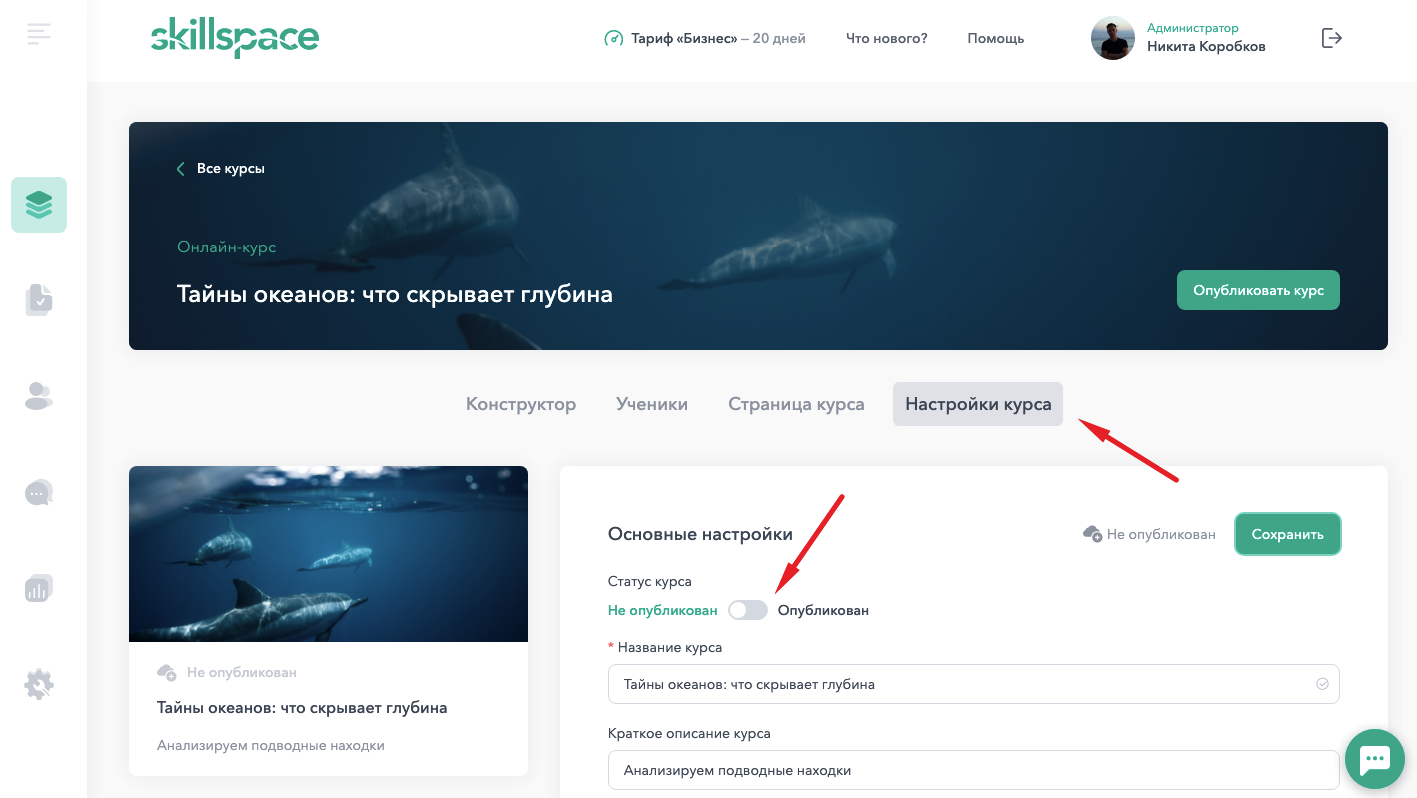Click the Администратор role label
1417x798 pixels.
(1193, 28)
